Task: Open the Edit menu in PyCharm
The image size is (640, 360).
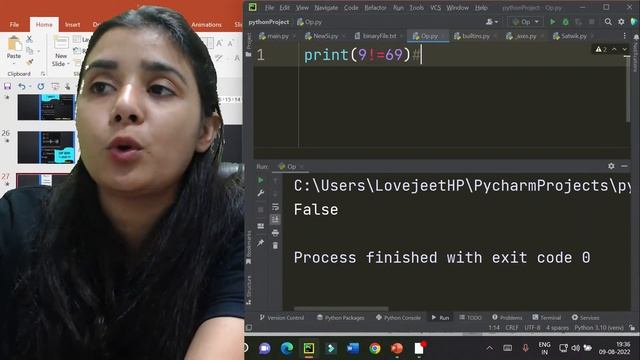Action: tap(284, 8)
